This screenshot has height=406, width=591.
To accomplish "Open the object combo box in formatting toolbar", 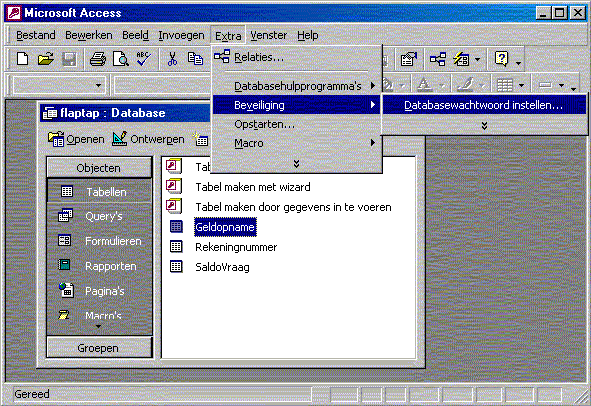I will coord(59,86).
